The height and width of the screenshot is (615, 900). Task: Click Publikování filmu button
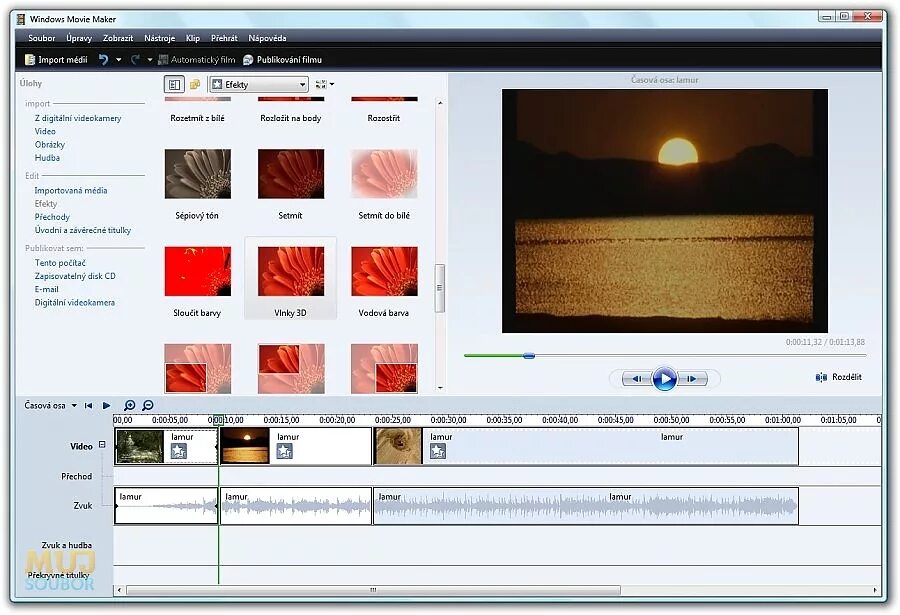tap(282, 59)
